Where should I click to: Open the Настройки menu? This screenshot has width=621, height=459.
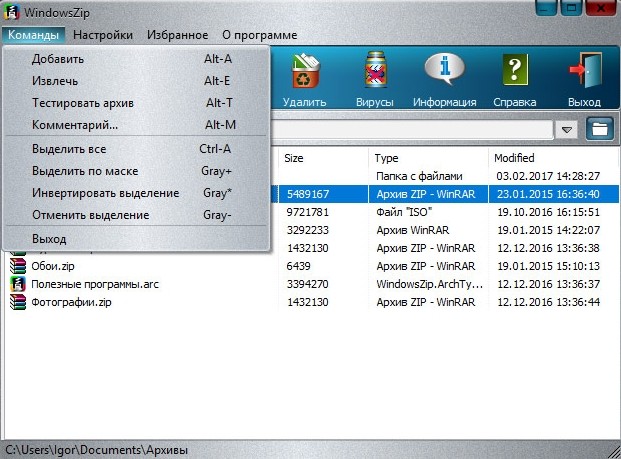point(103,35)
